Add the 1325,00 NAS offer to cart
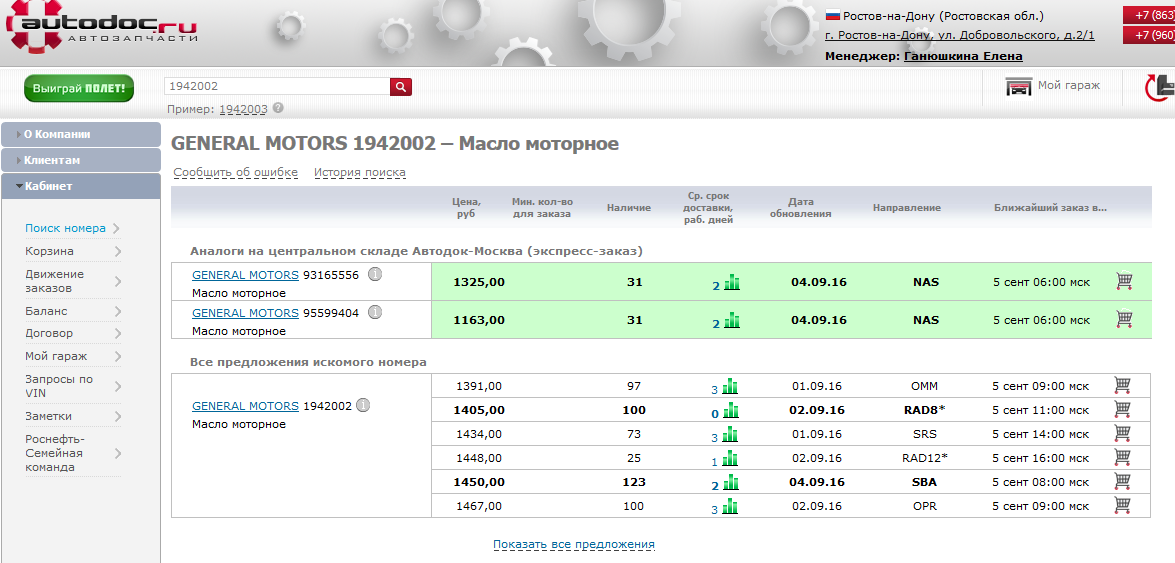Image resolution: width=1175 pixels, height=563 pixels. pyautogui.click(x=1124, y=282)
